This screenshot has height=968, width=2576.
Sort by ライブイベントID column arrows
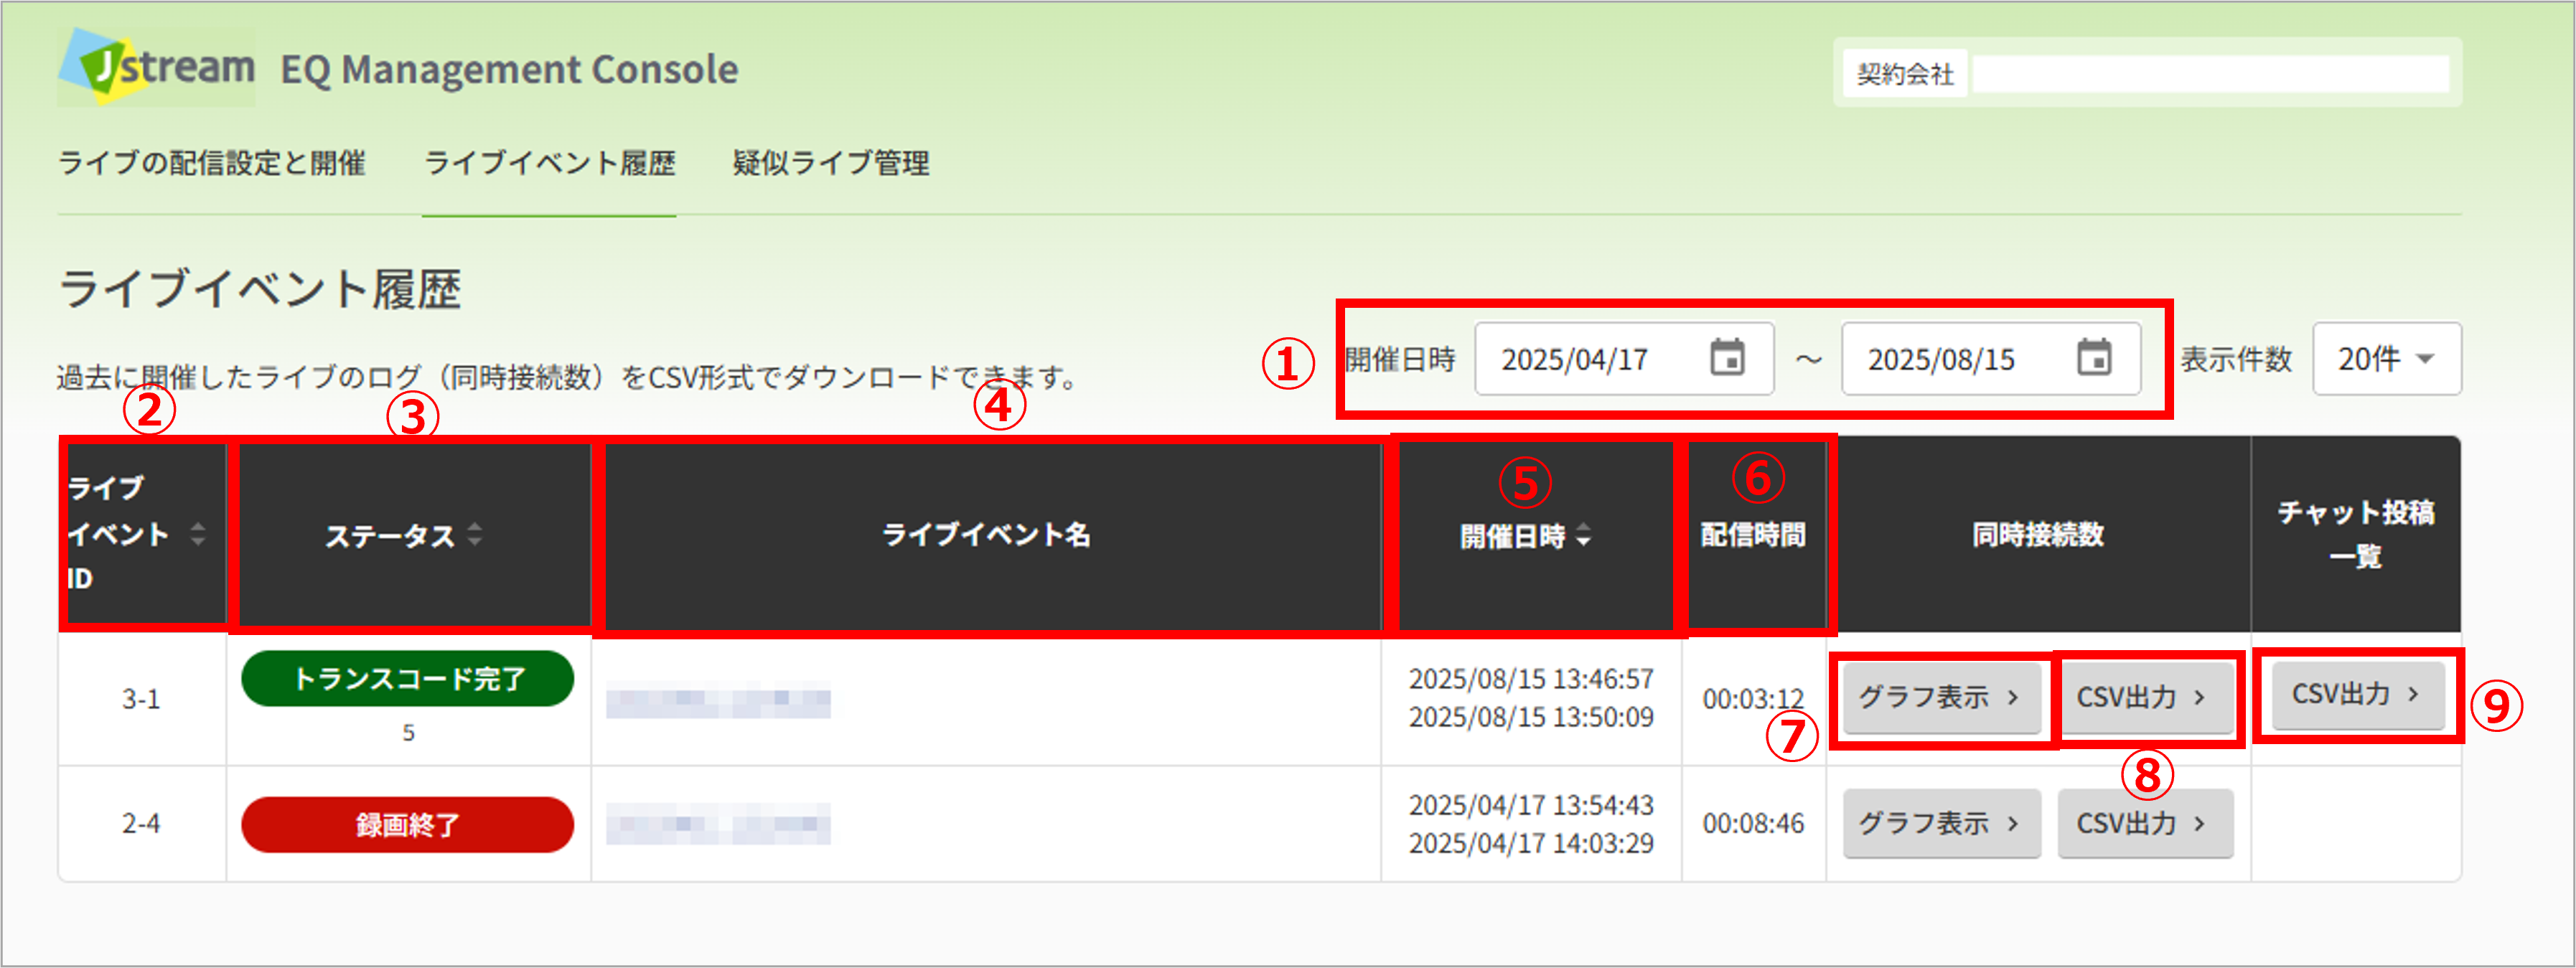198,534
